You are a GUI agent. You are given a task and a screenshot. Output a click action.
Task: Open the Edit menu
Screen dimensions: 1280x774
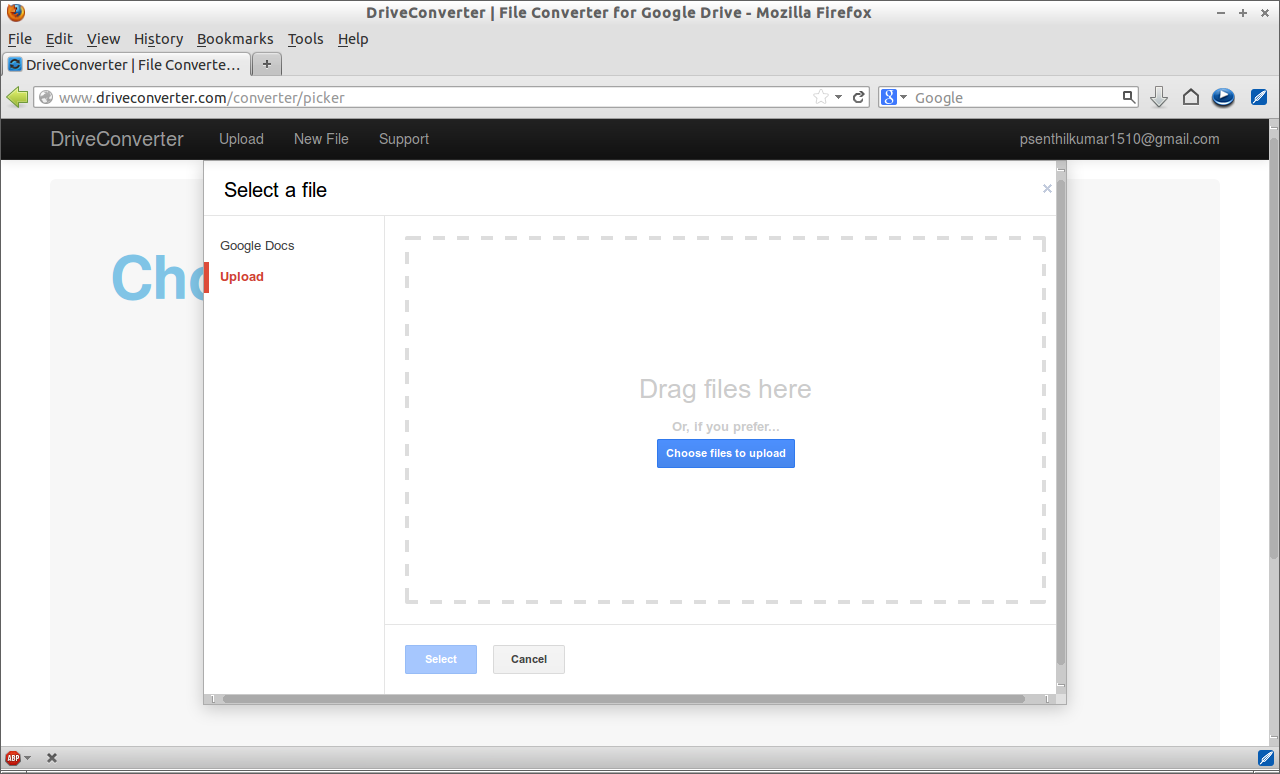click(x=59, y=39)
